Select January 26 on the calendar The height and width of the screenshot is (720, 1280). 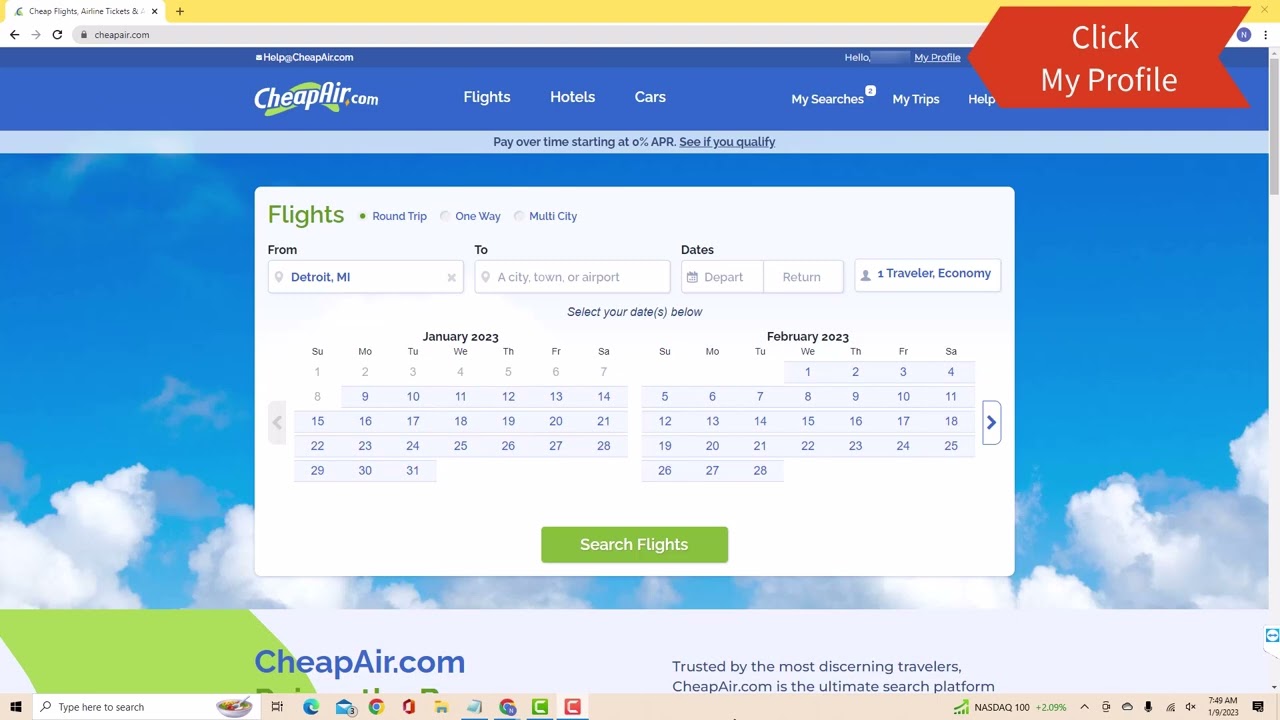tap(508, 446)
